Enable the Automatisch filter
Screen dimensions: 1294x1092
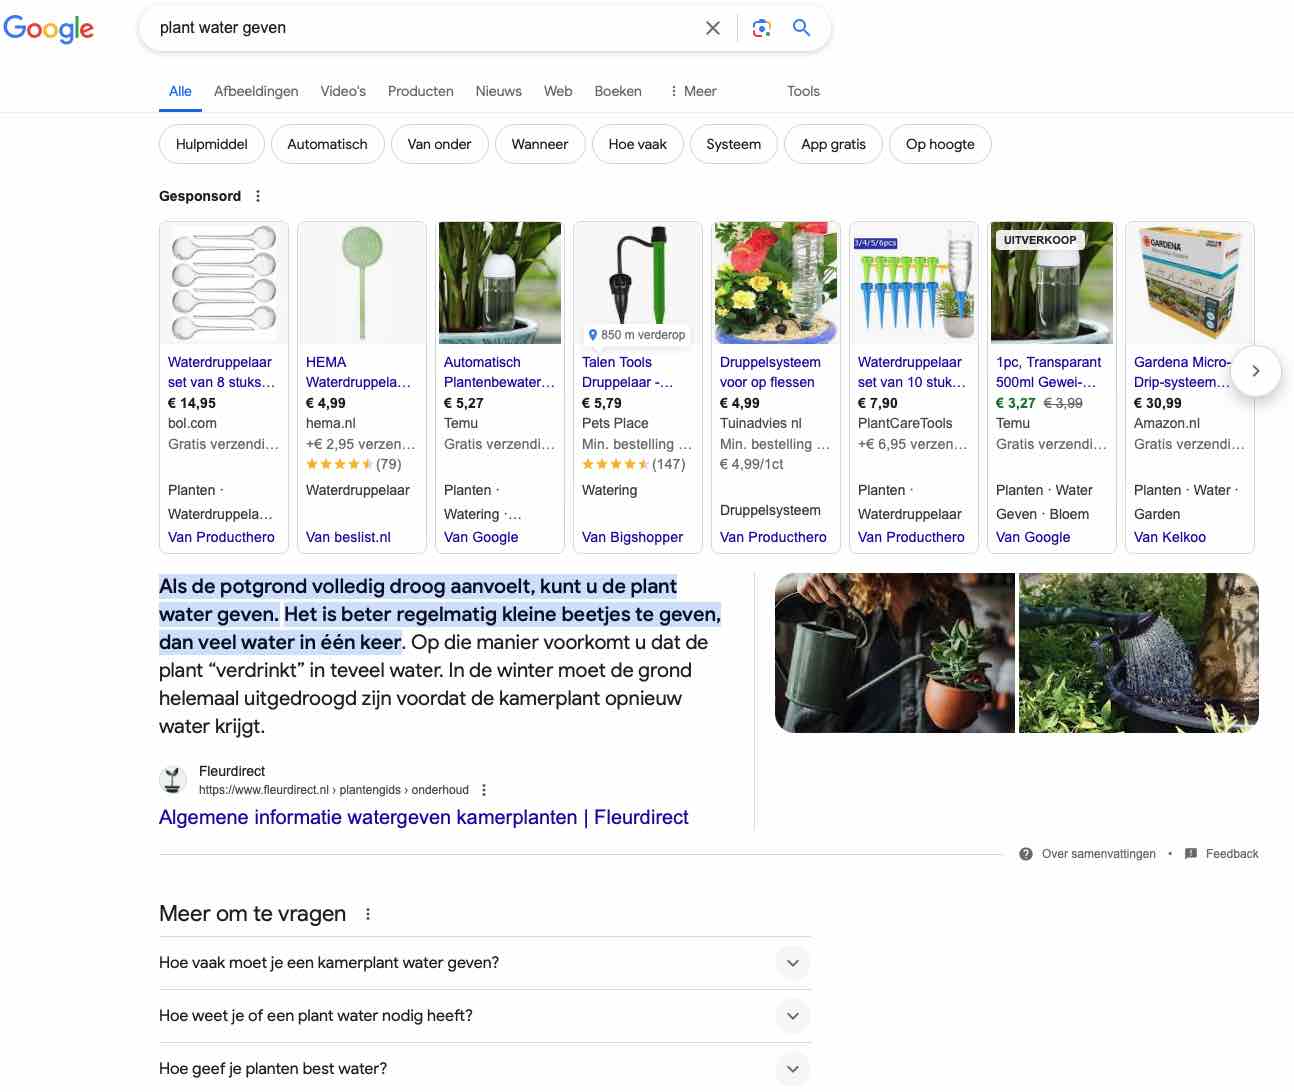point(327,144)
